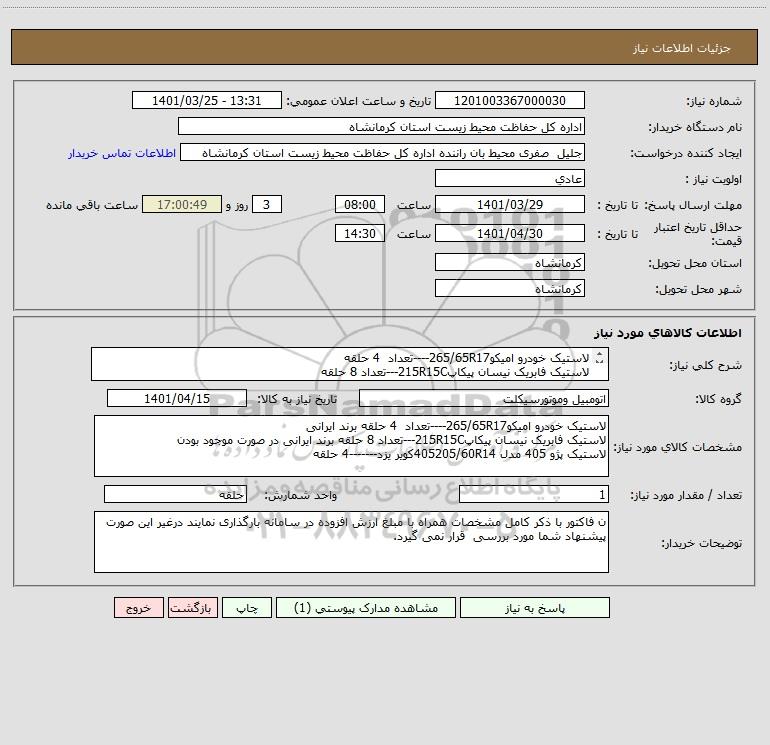Click the چاپ print button
The height and width of the screenshot is (745, 770).
pyautogui.click(x=247, y=607)
